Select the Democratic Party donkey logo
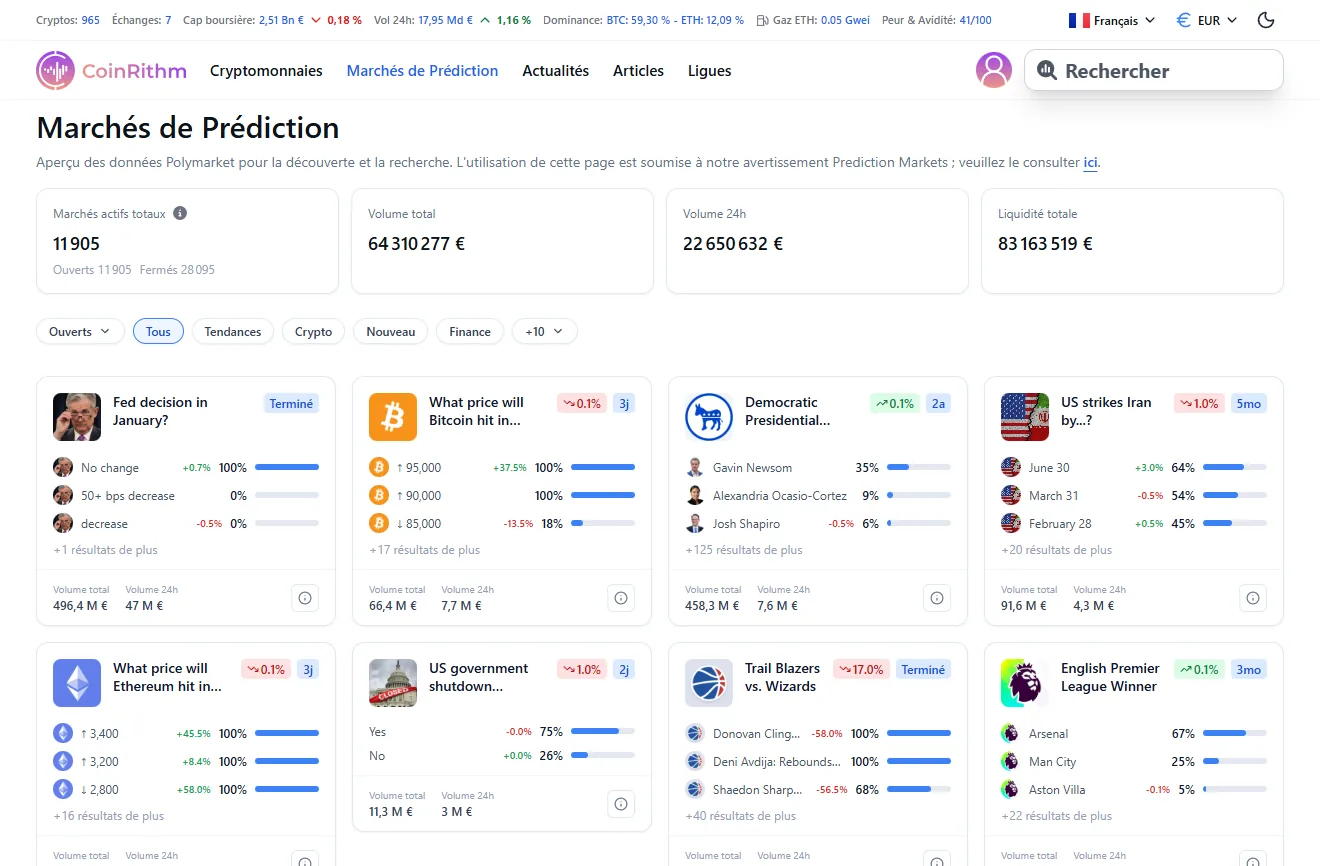This screenshot has height=866, width=1320. (709, 417)
